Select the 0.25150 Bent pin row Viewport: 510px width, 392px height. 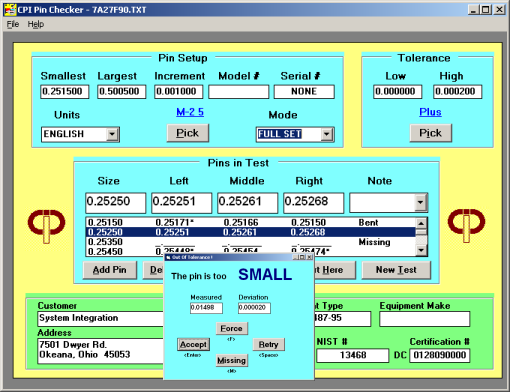pos(251,222)
